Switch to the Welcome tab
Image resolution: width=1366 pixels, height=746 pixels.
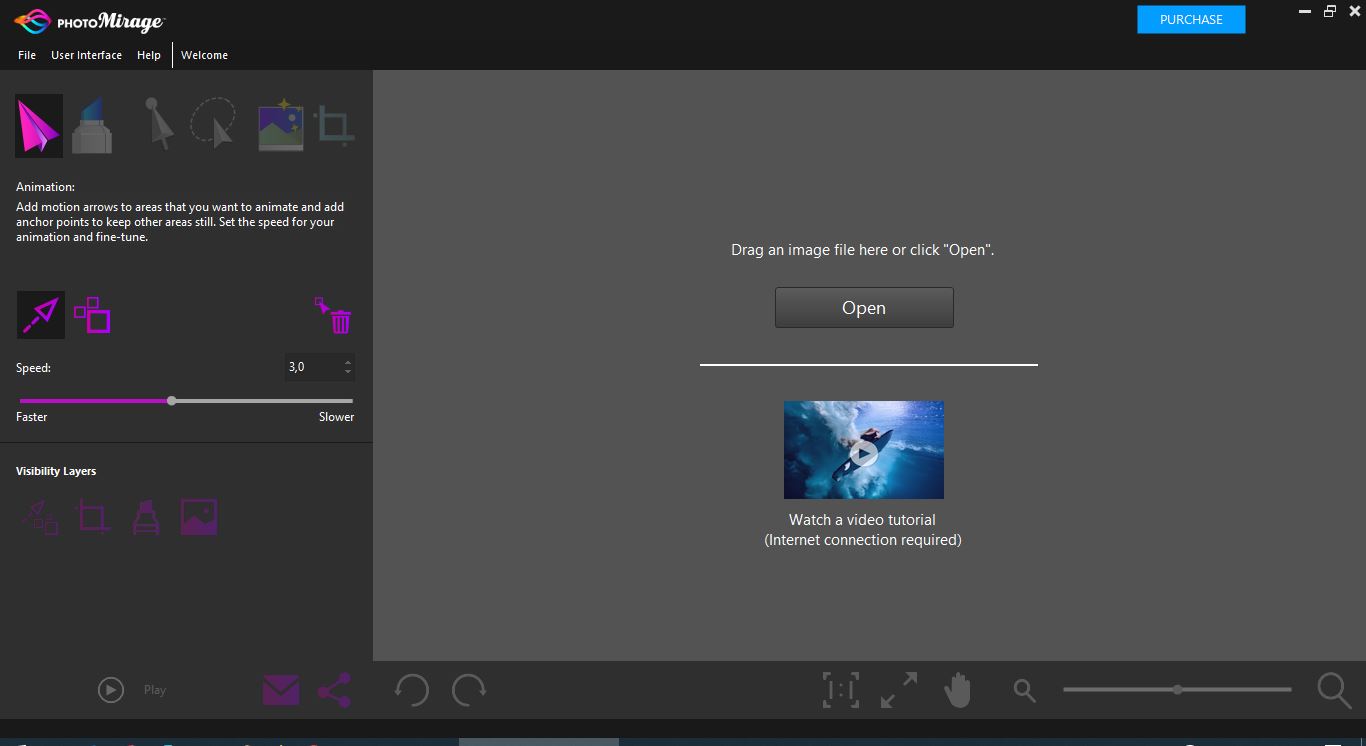pos(205,55)
